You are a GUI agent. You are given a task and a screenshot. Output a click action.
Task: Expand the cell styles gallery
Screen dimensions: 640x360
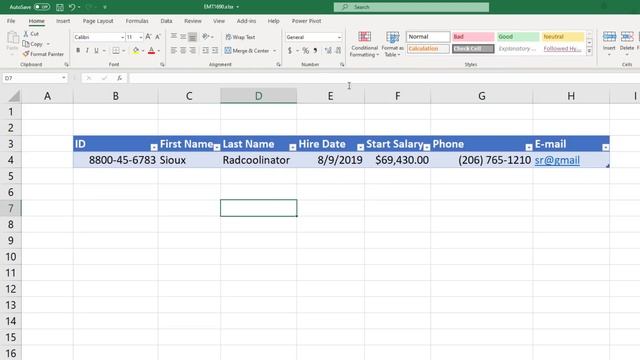pos(589,51)
